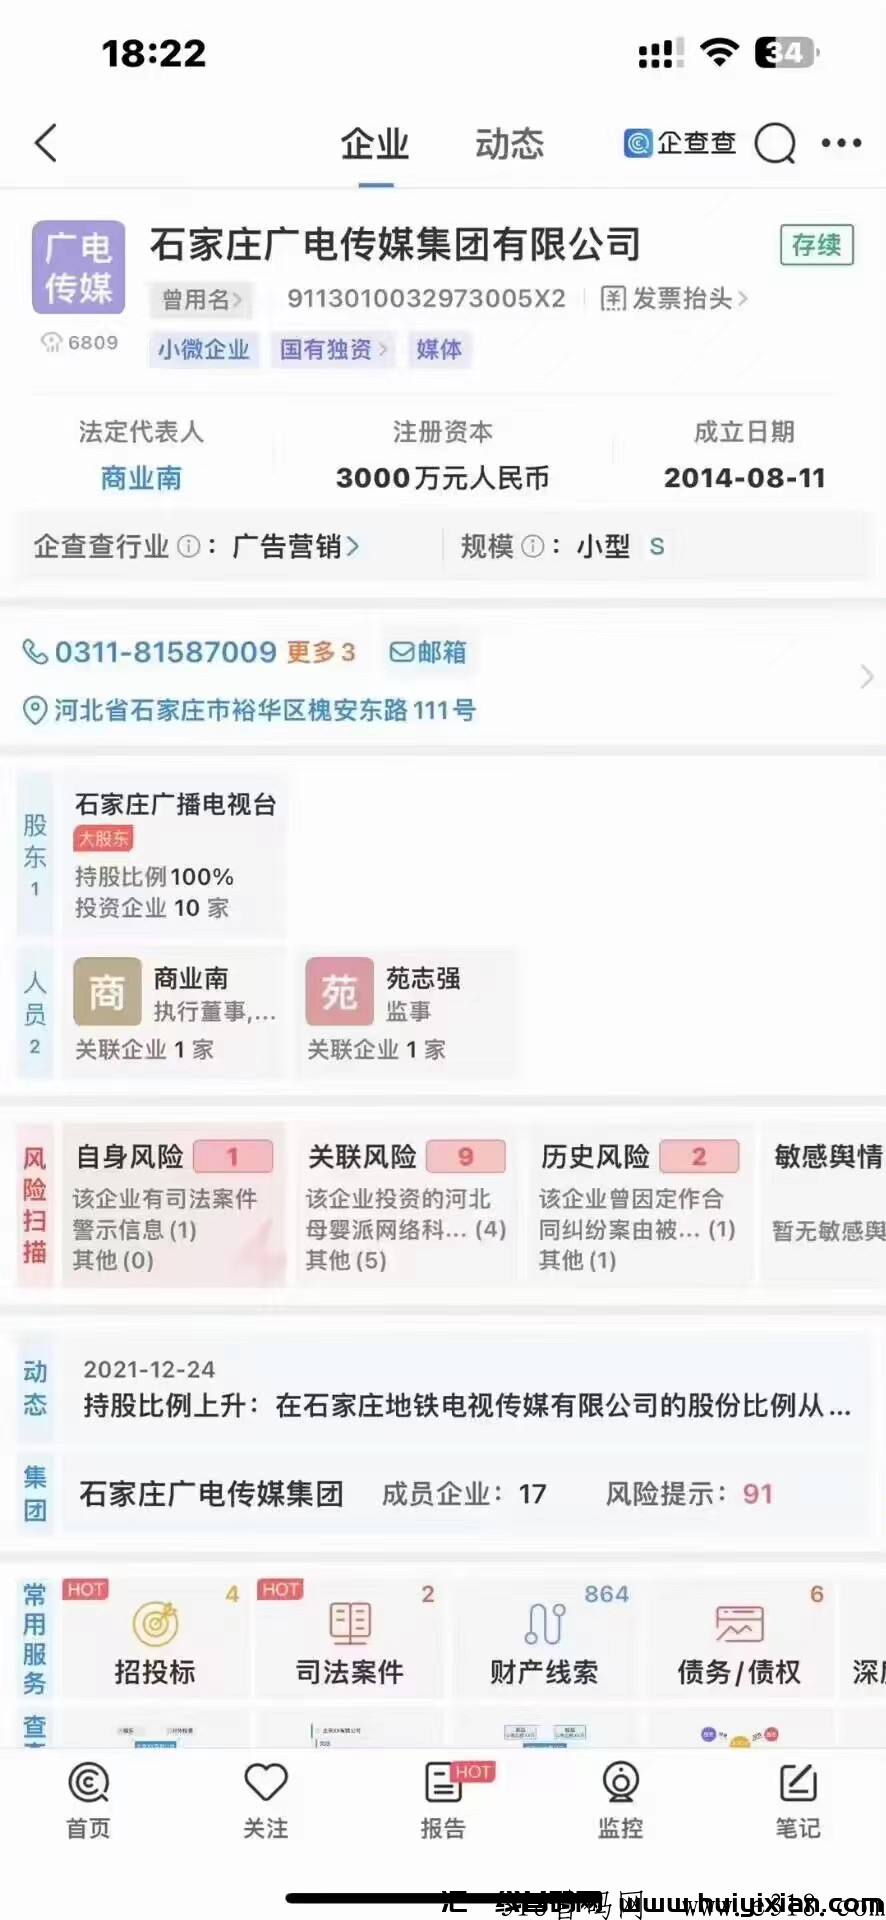Switch to the 动态 tab
Image resolution: width=886 pixels, height=1920 pixels.
point(509,144)
